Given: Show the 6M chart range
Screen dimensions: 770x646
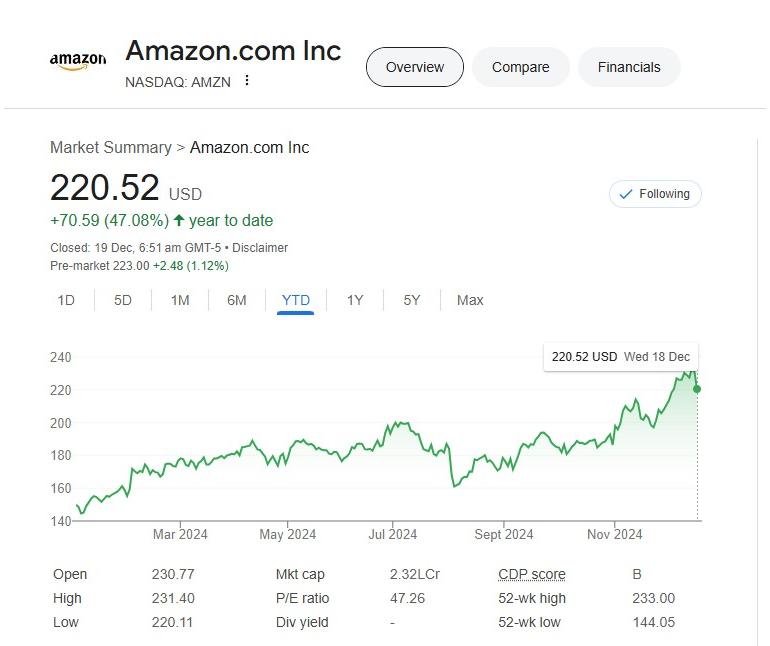Looking at the screenshot, I should tap(237, 300).
